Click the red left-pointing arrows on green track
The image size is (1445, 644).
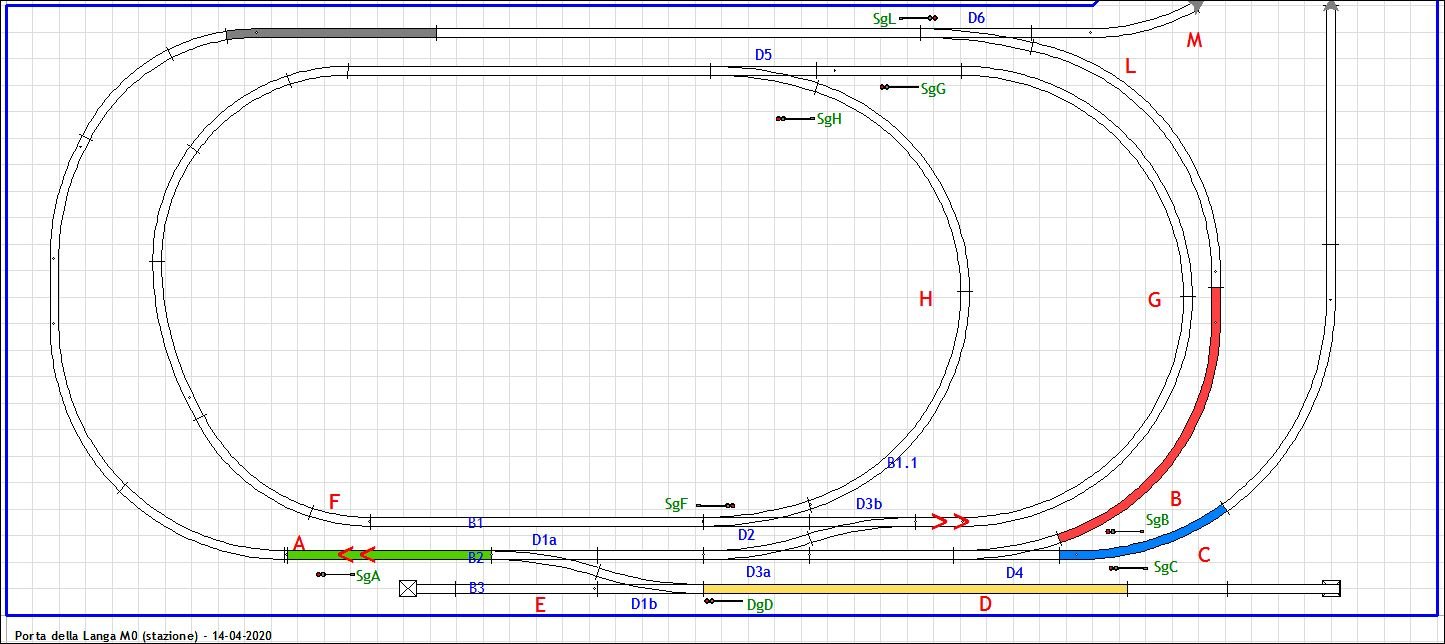356,554
